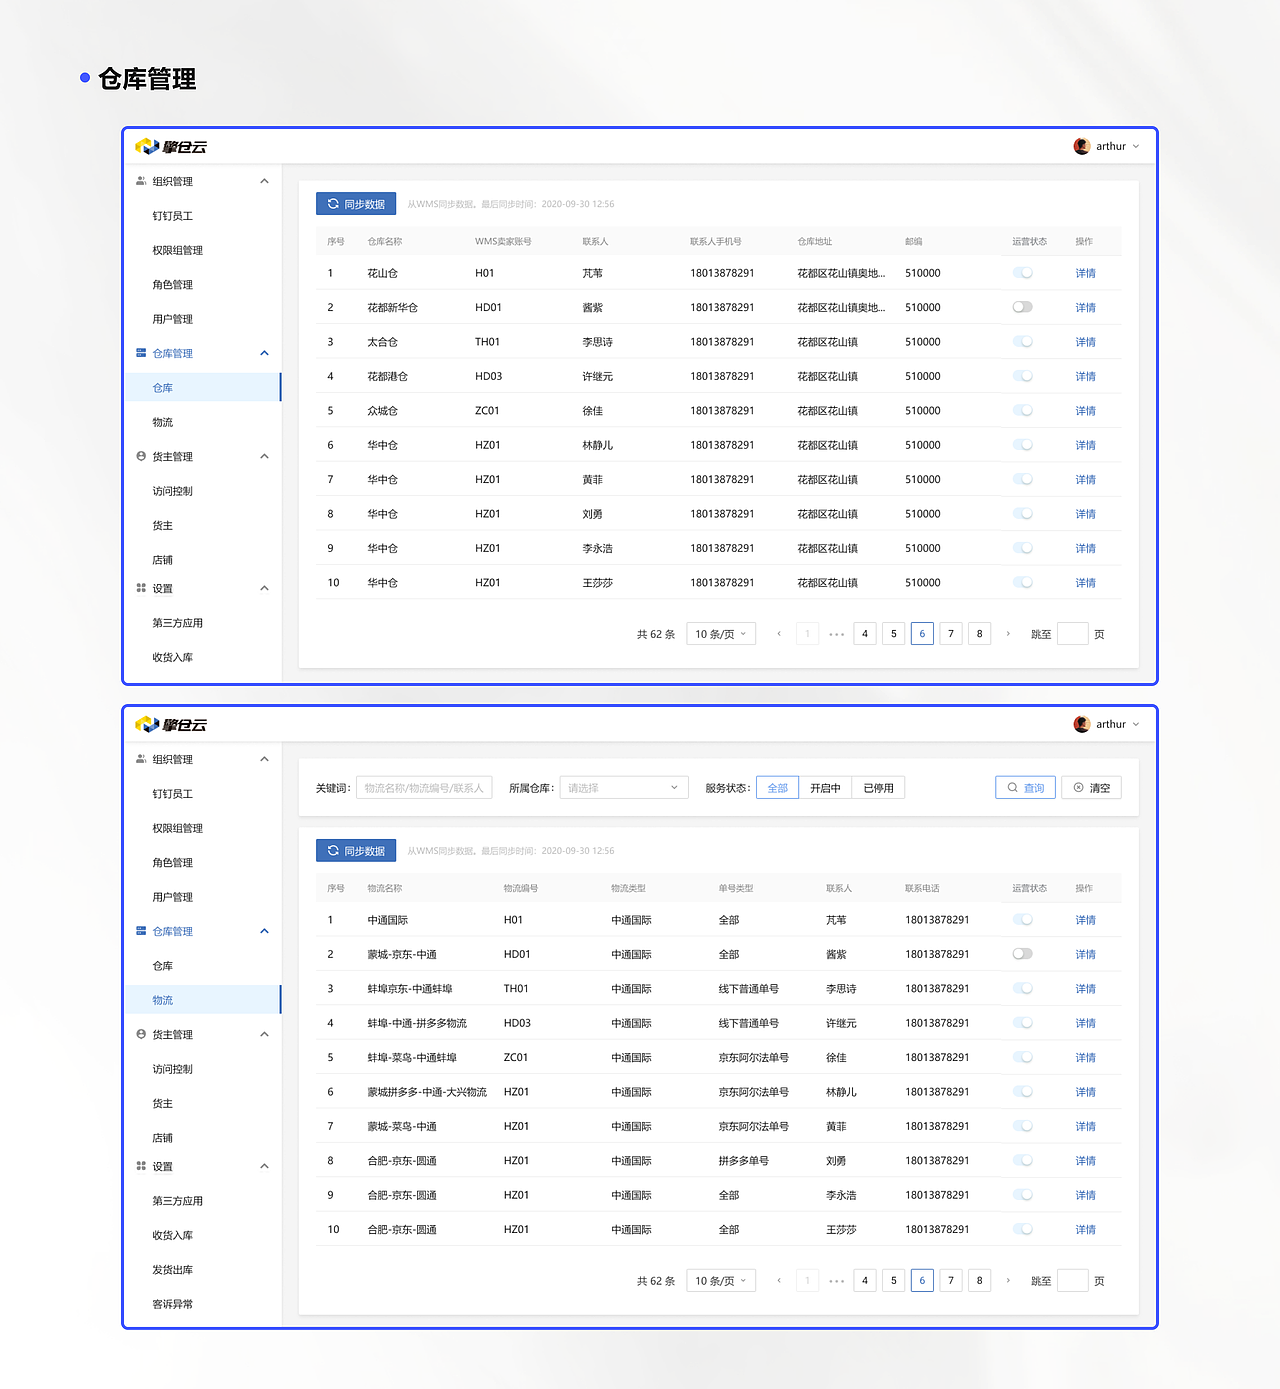Click 跳至 page input in warehouse pagination
The height and width of the screenshot is (1389, 1280).
click(x=1073, y=634)
